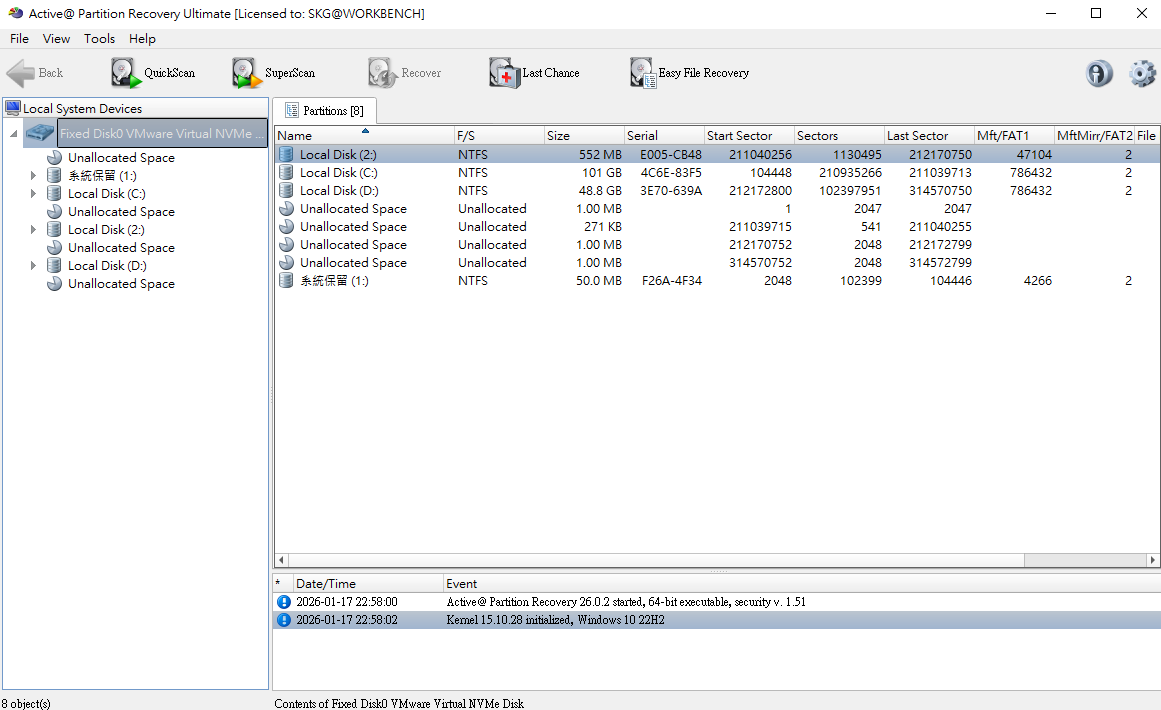Click the Local Disk (2:) tree icon

click(x=53, y=230)
